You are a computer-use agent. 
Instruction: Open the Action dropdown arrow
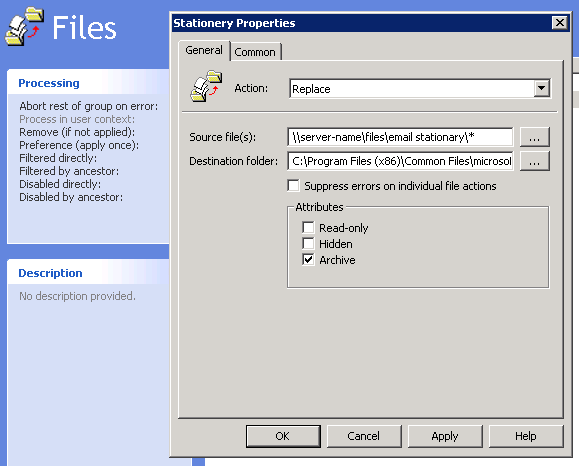click(541, 89)
